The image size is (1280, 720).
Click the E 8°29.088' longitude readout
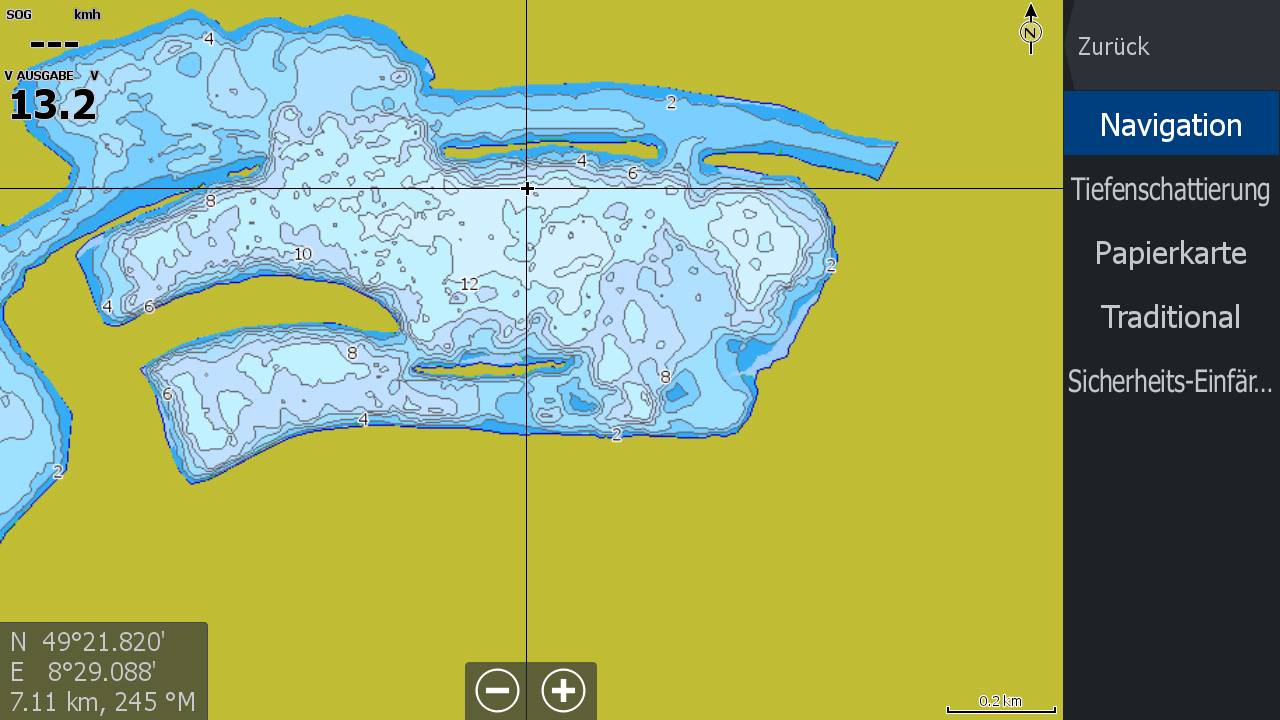pos(84,671)
